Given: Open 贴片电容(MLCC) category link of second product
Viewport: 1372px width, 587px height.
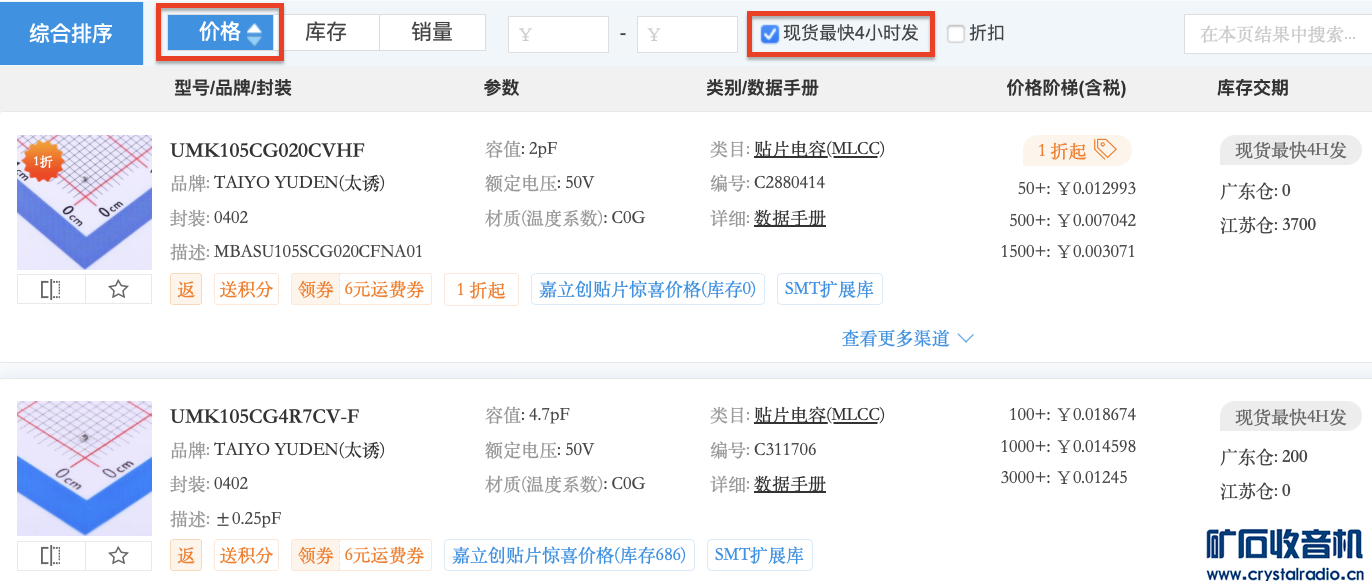Looking at the screenshot, I should [x=819, y=415].
